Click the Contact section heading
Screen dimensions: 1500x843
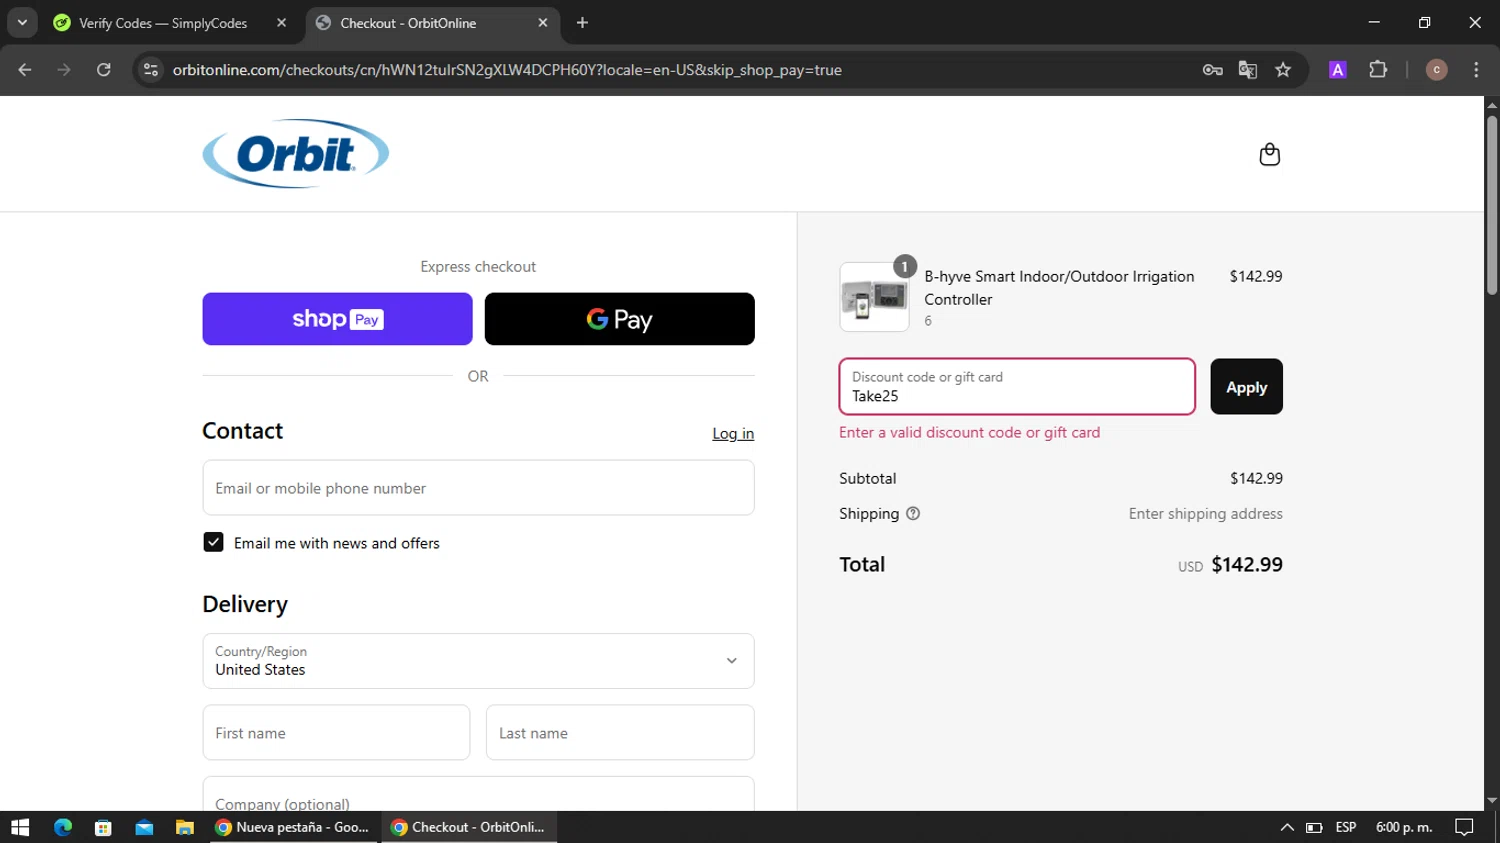[243, 431]
